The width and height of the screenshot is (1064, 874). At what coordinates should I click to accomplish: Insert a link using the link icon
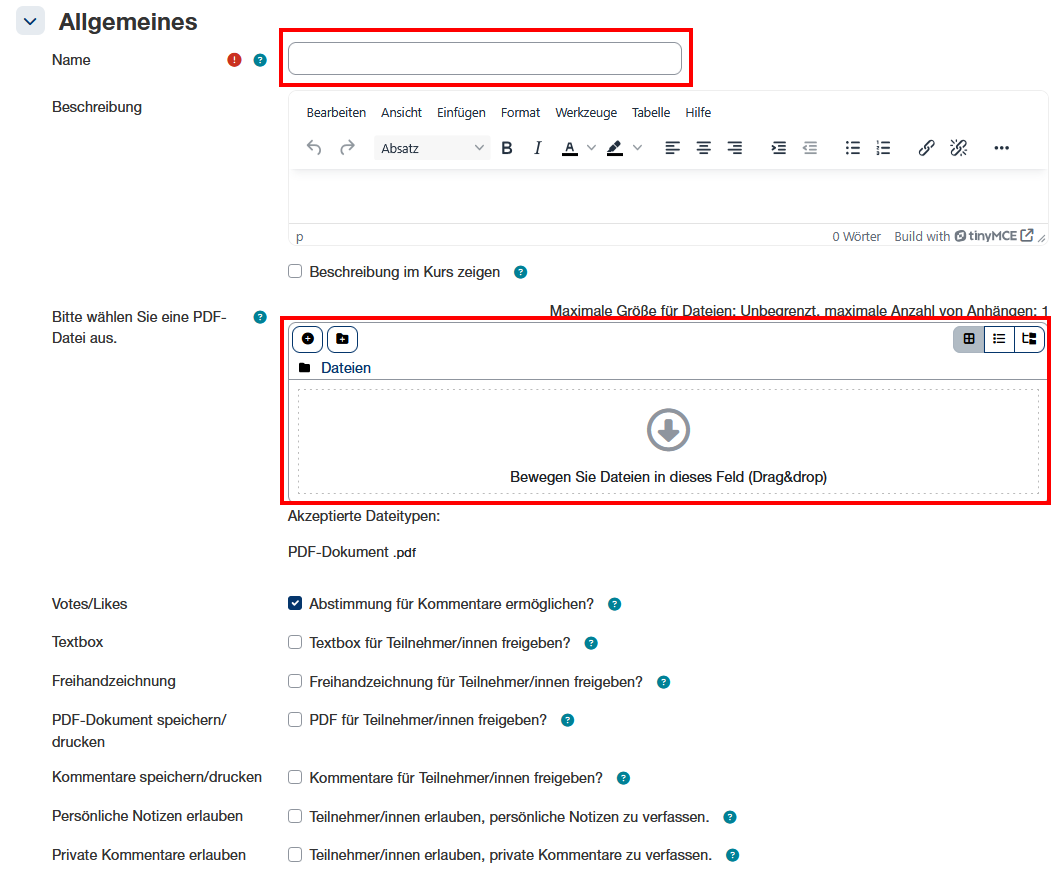(926, 148)
